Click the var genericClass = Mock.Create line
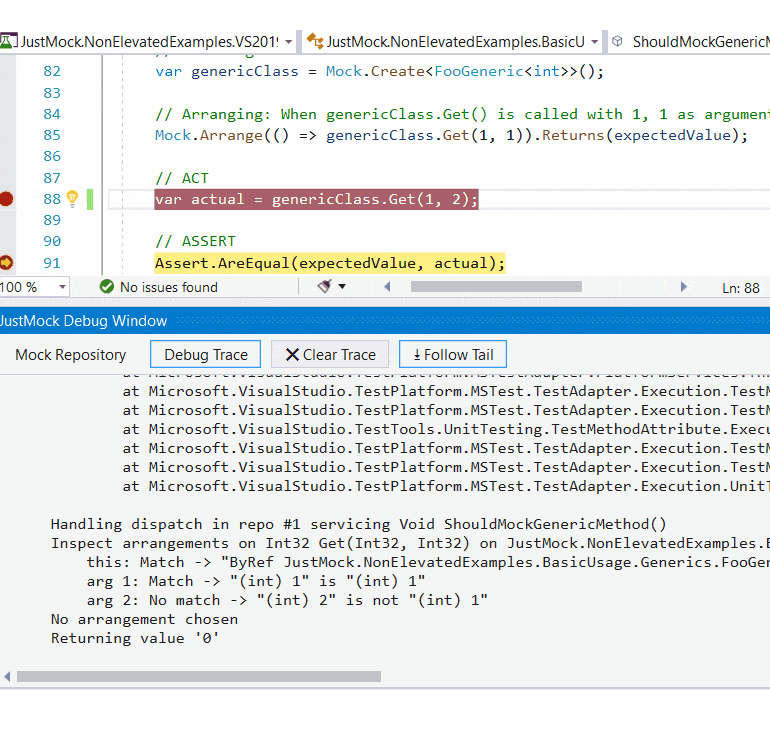This screenshot has width=770, height=750. pyautogui.click(x=380, y=72)
